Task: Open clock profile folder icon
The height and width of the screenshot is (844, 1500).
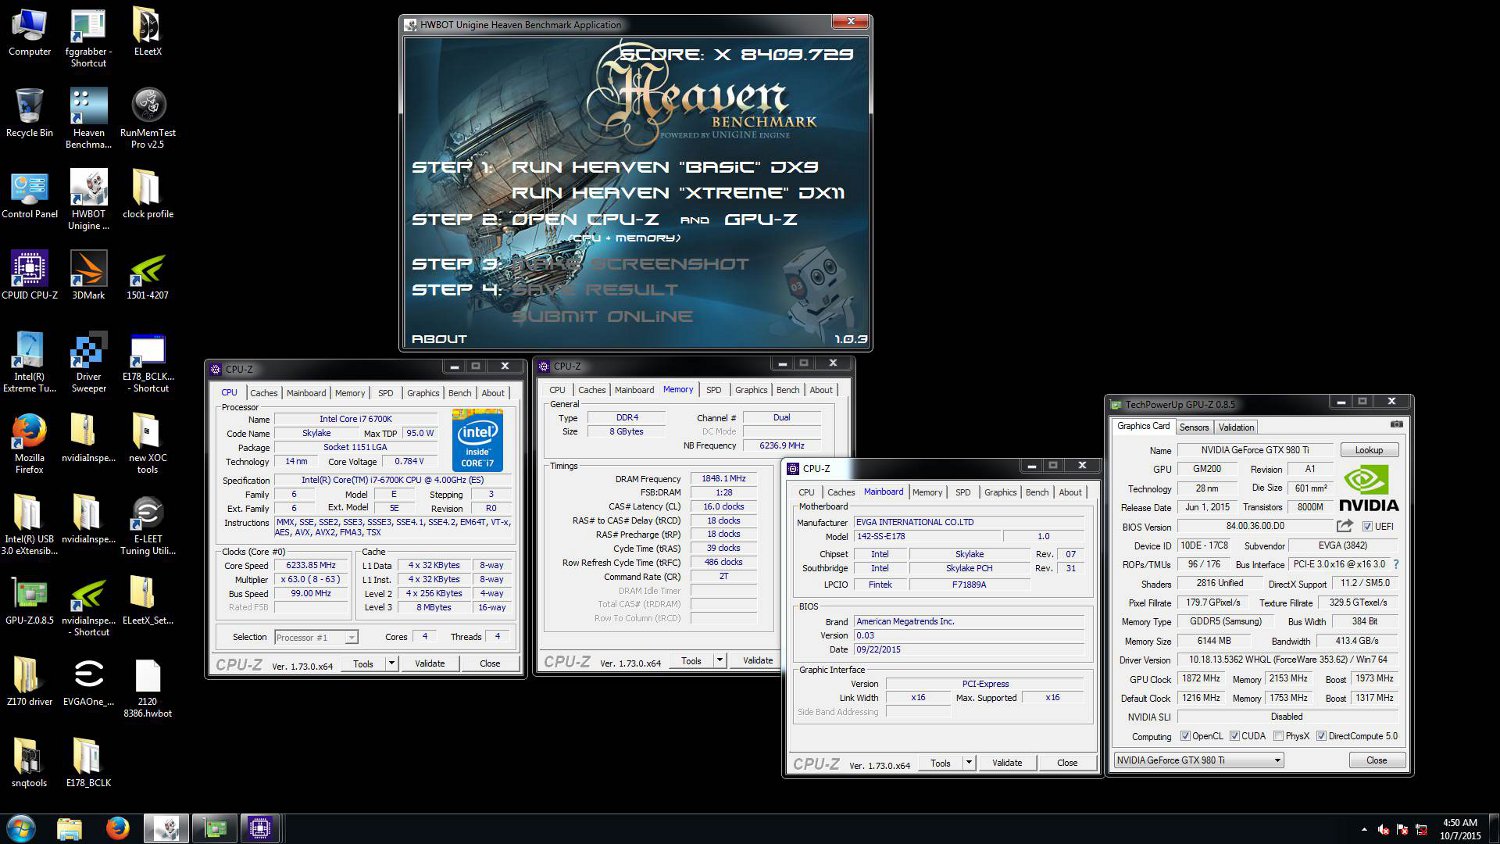Action: [x=147, y=195]
